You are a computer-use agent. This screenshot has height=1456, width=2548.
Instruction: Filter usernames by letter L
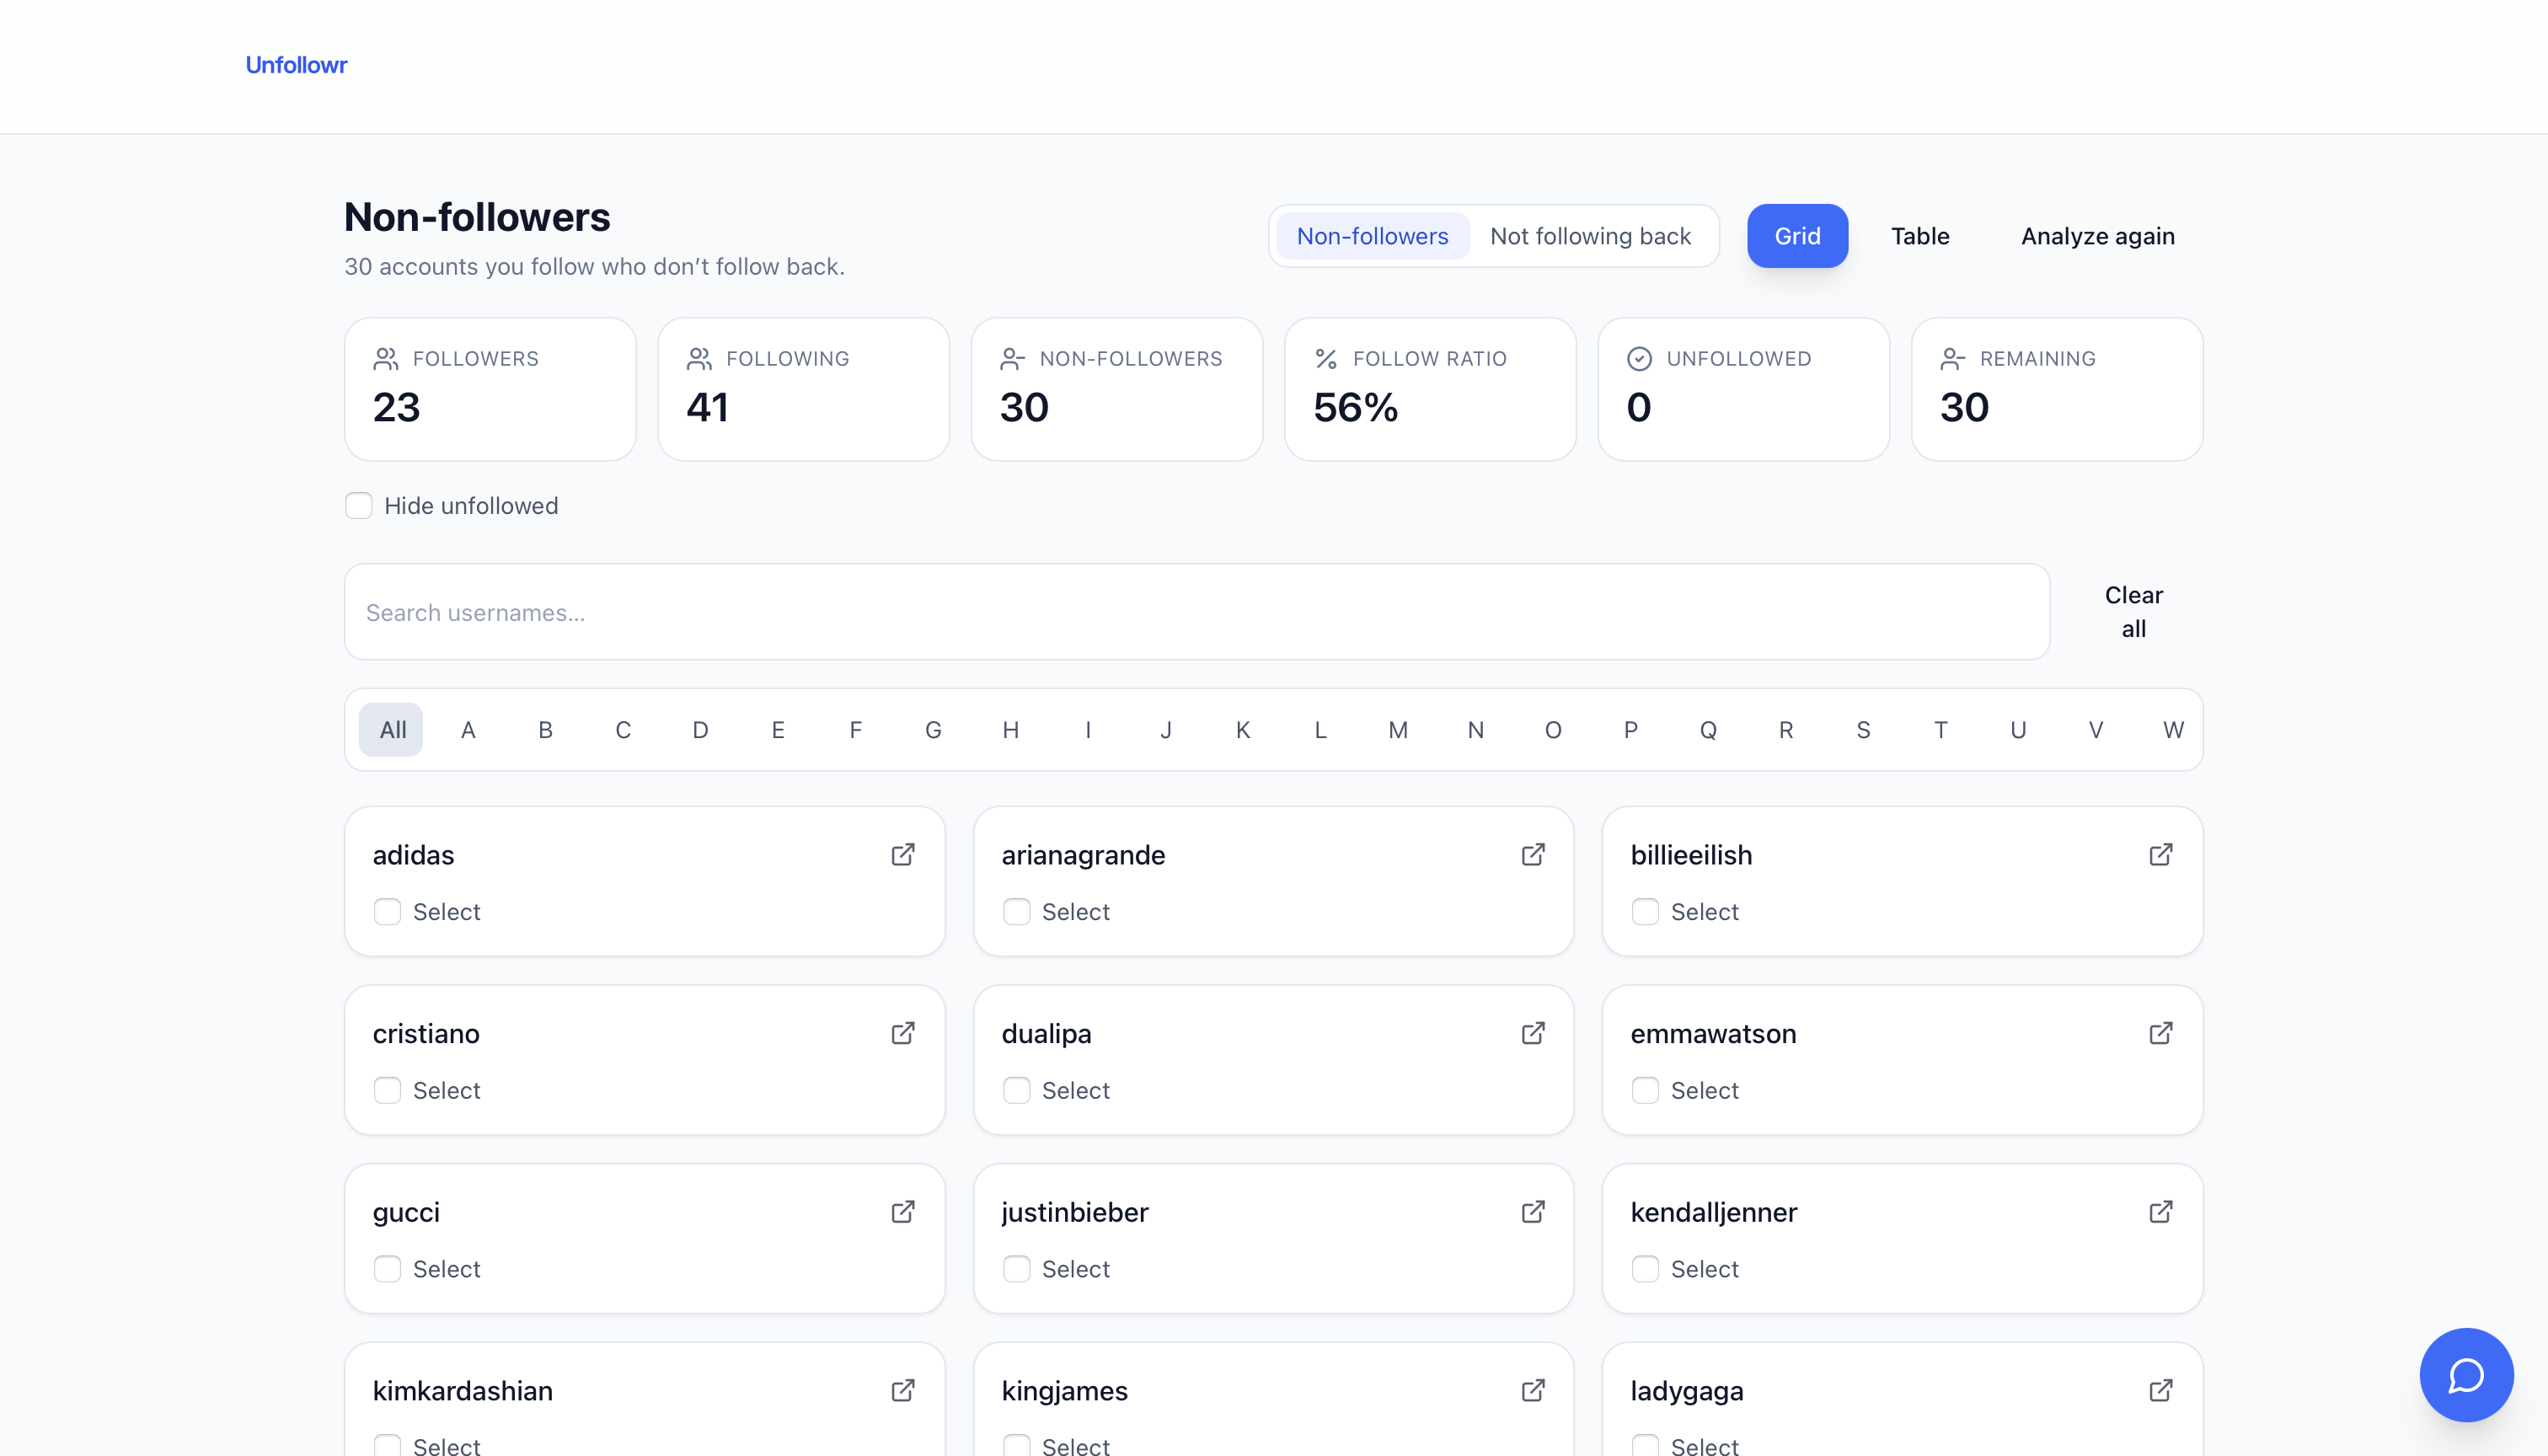coord(1321,730)
